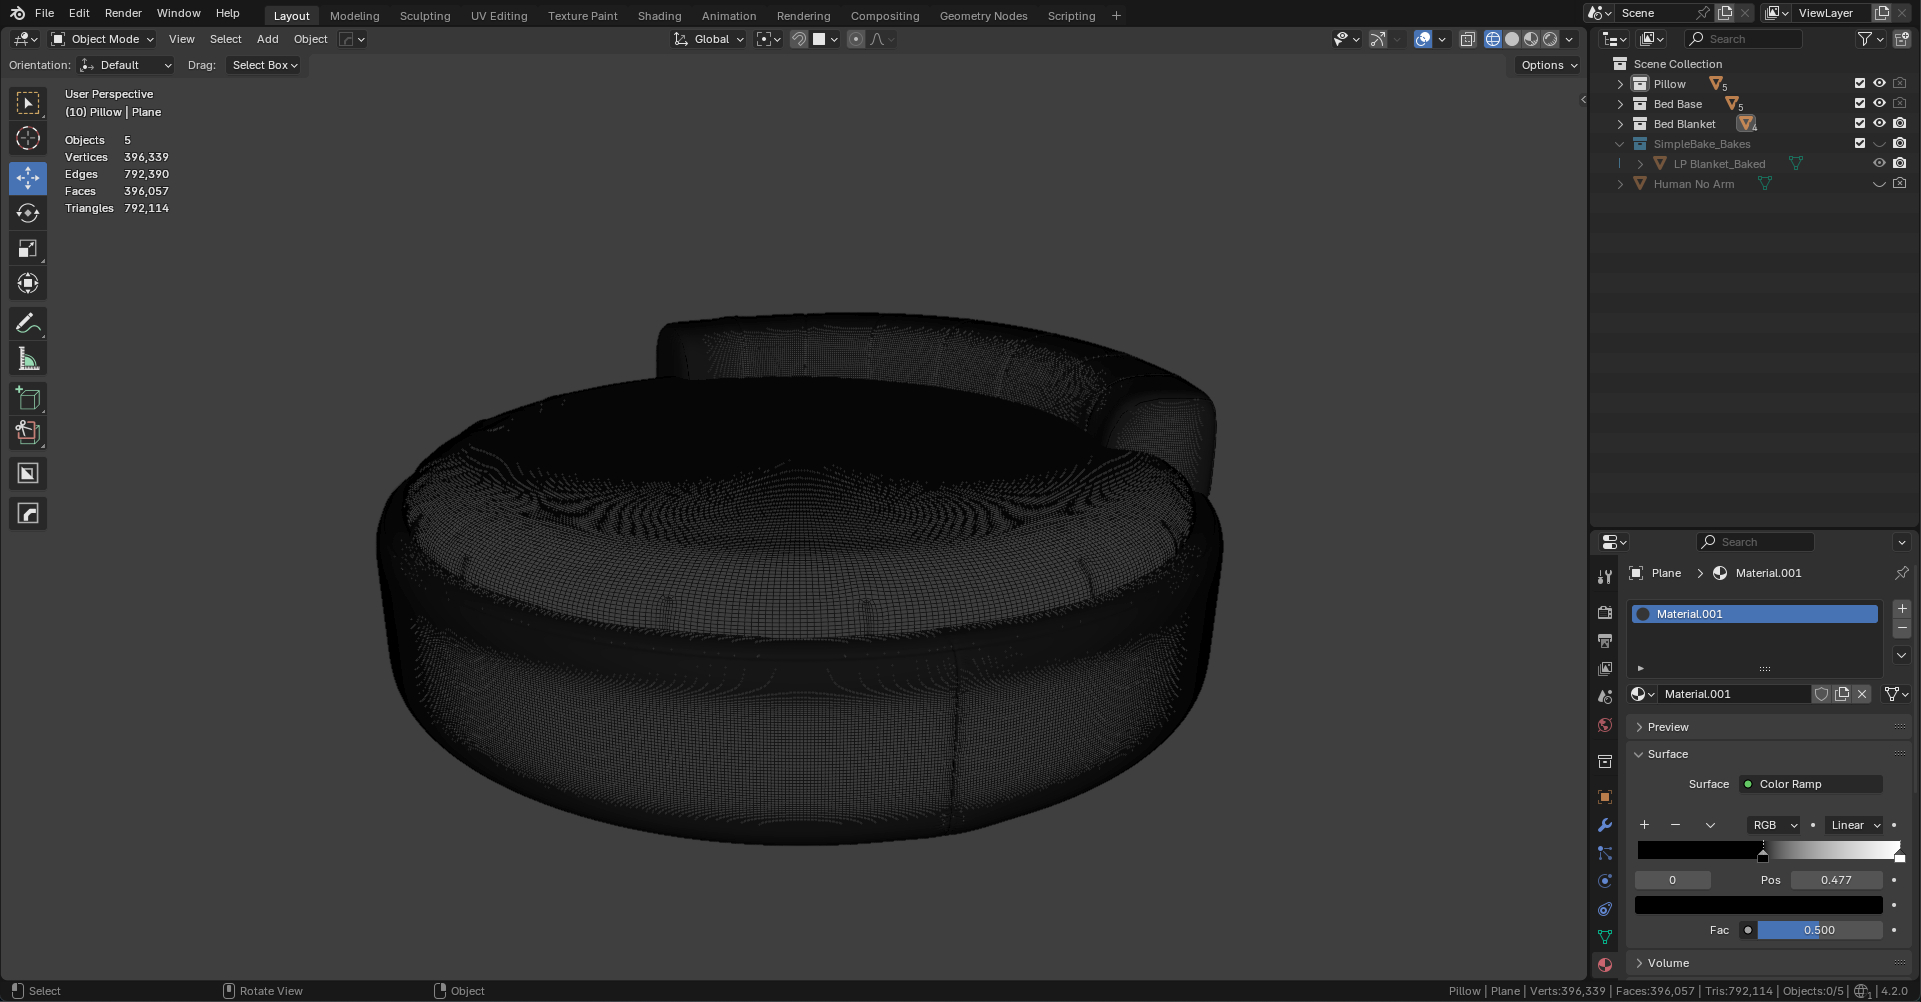Select the Rotate tool

pos(28,213)
